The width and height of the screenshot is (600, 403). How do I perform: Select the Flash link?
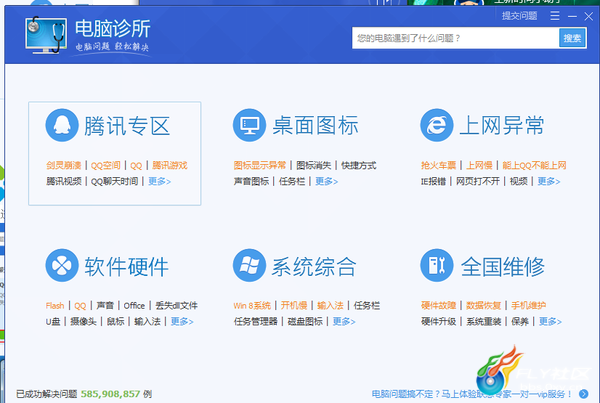coord(55,305)
